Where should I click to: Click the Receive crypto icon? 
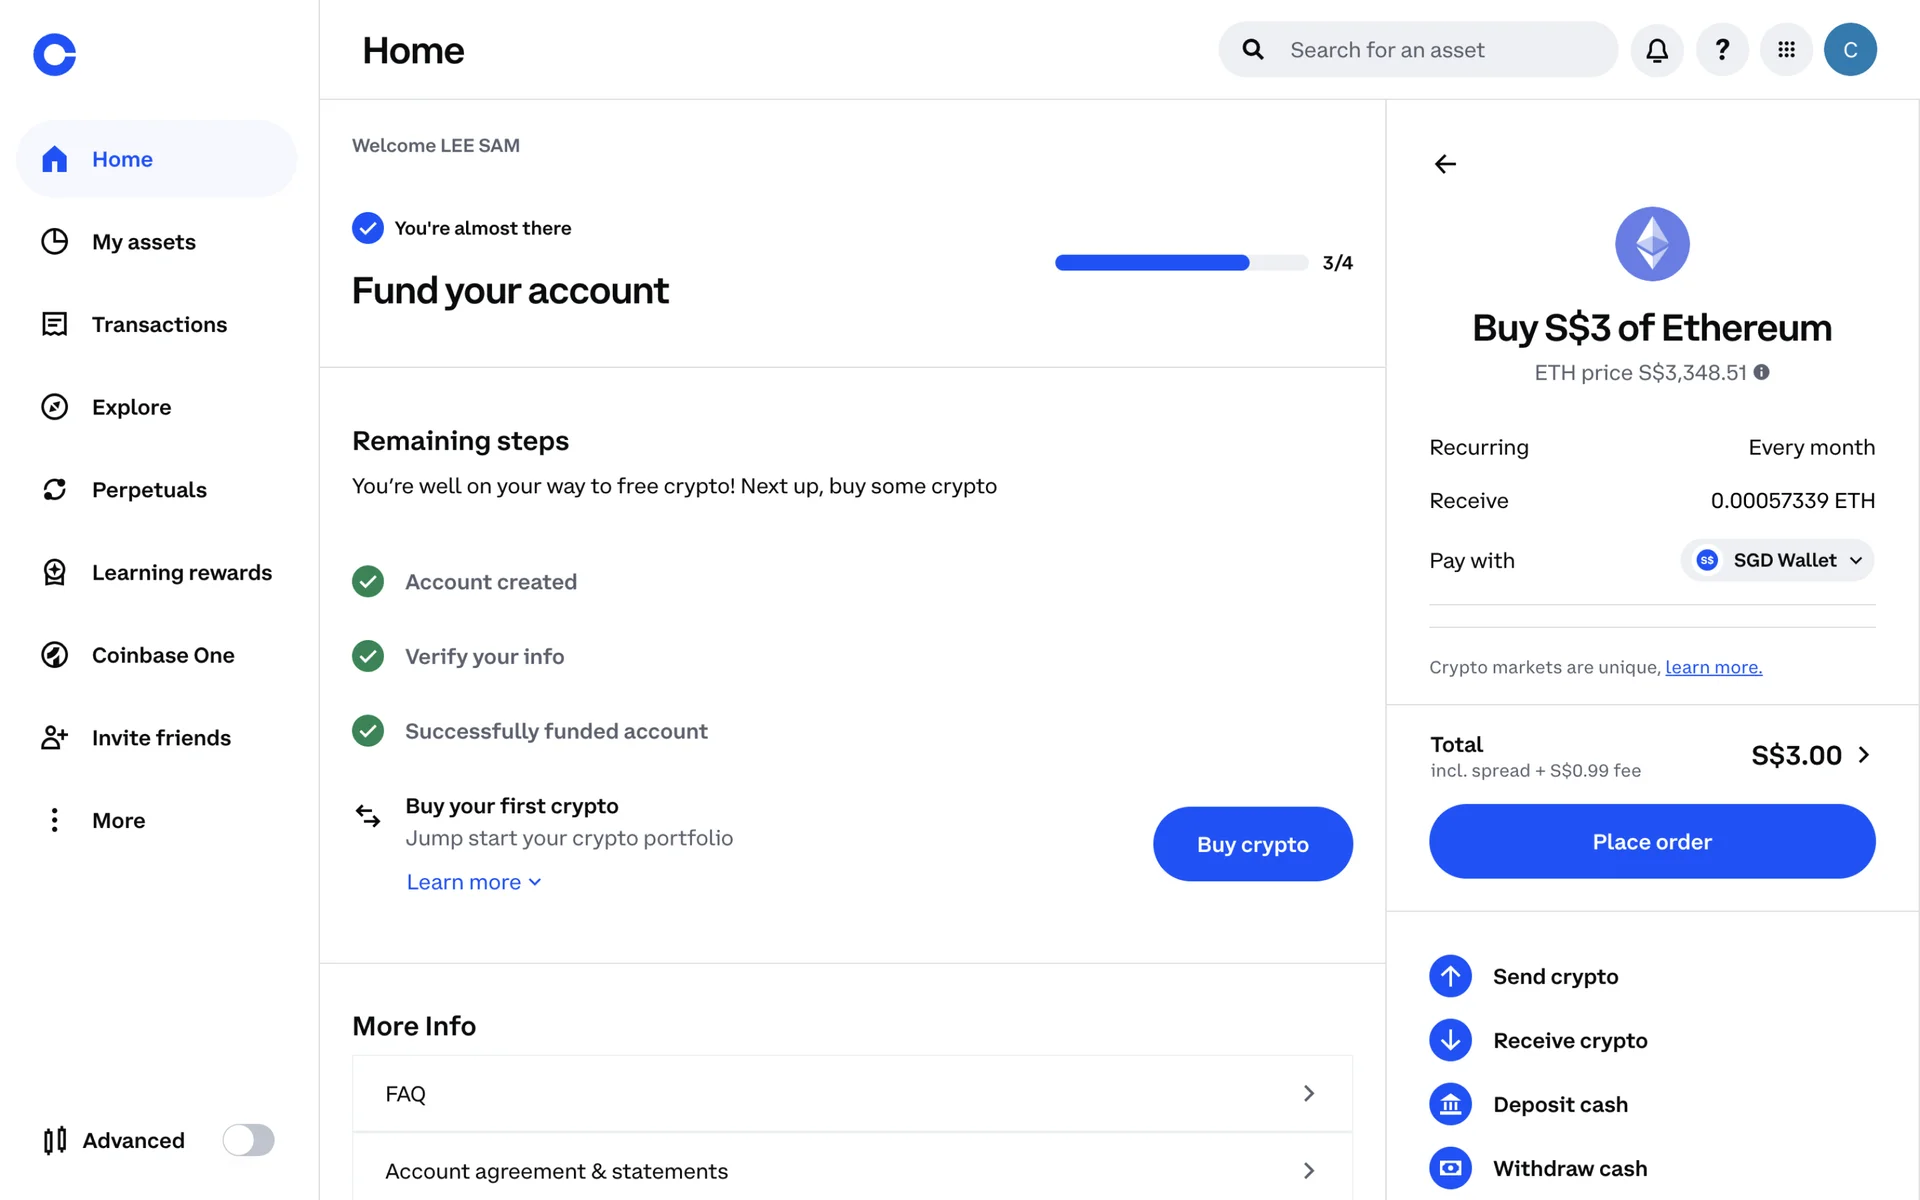(x=1450, y=1040)
